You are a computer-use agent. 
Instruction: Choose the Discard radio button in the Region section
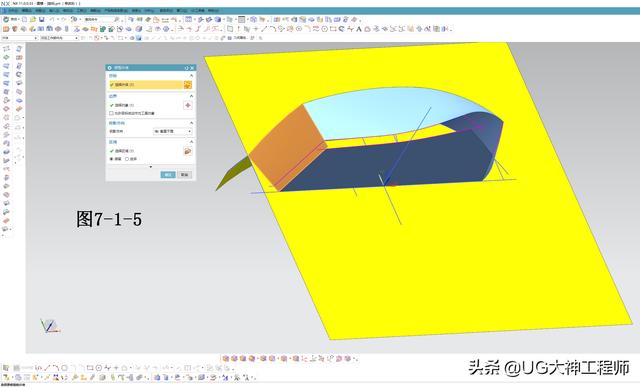coord(127,159)
